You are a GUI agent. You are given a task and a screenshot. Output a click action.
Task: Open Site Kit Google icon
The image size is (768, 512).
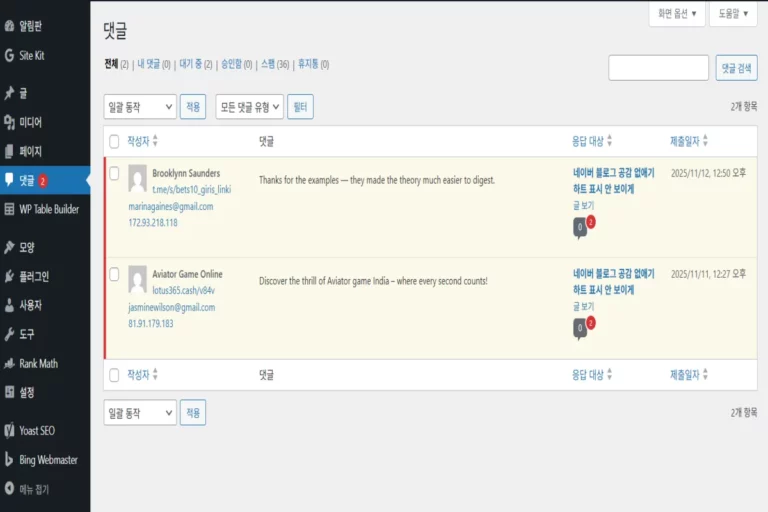(9, 55)
